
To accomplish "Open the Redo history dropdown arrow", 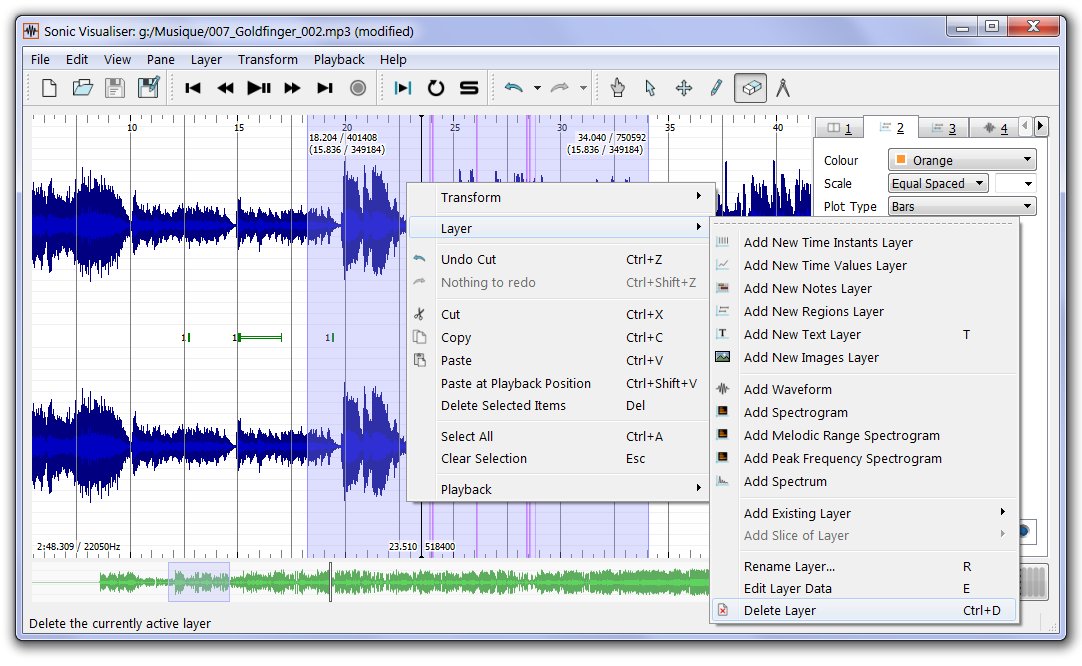I will pos(583,88).
